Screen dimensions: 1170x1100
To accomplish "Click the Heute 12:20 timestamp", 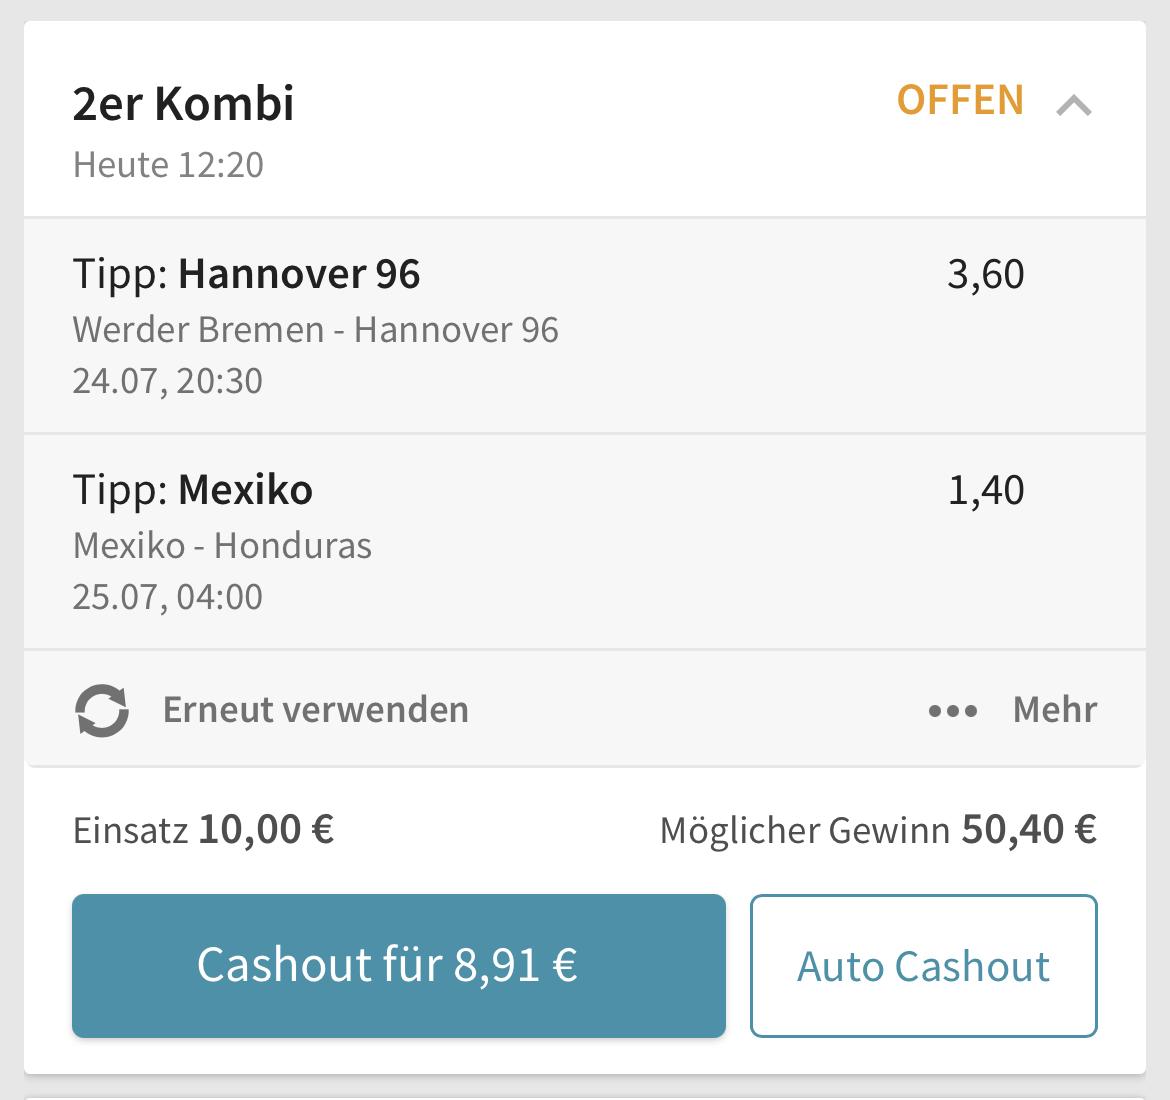I will (168, 165).
